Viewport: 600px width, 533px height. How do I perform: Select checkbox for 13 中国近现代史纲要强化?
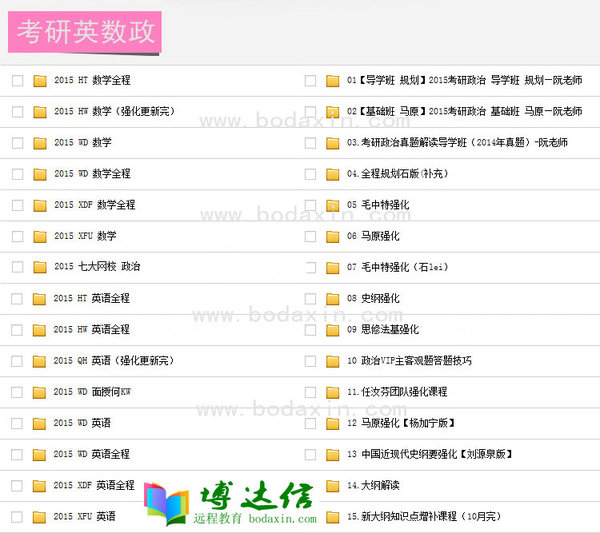tap(310, 455)
